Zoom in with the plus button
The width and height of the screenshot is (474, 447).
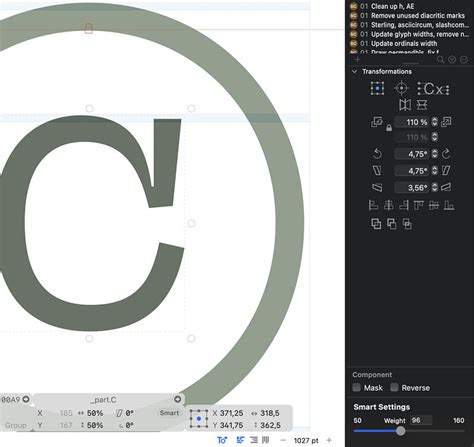point(329,440)
